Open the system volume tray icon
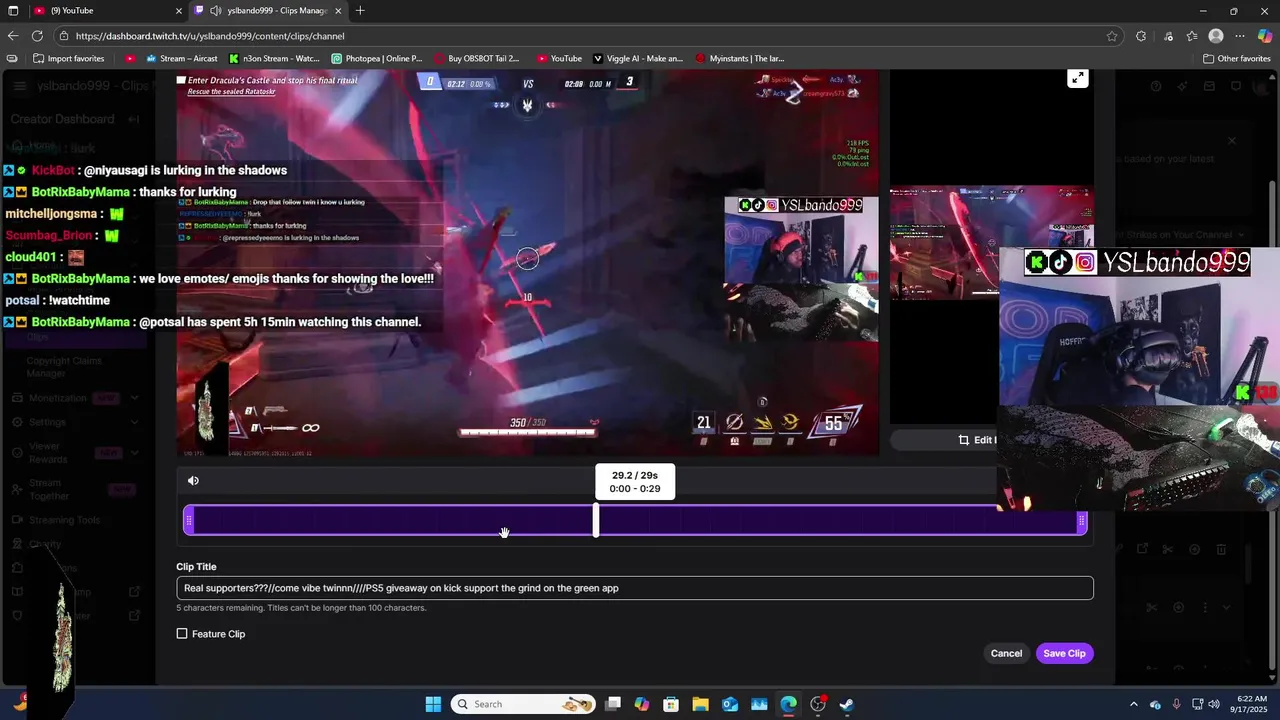Screen dimensions: 1280x720 1214,704
